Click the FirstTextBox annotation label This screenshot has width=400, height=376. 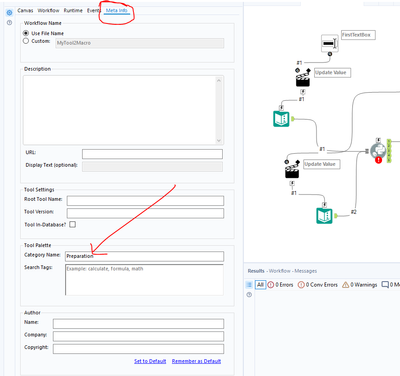point(358,35)
